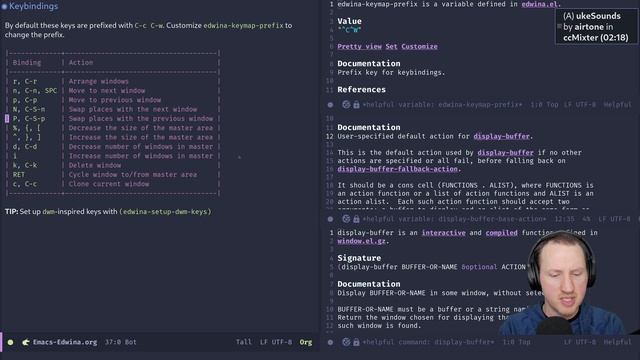Click the 'Increase number of windows in master' cell
The width and height of the screenshot is (640, 360).
[141, 156]
